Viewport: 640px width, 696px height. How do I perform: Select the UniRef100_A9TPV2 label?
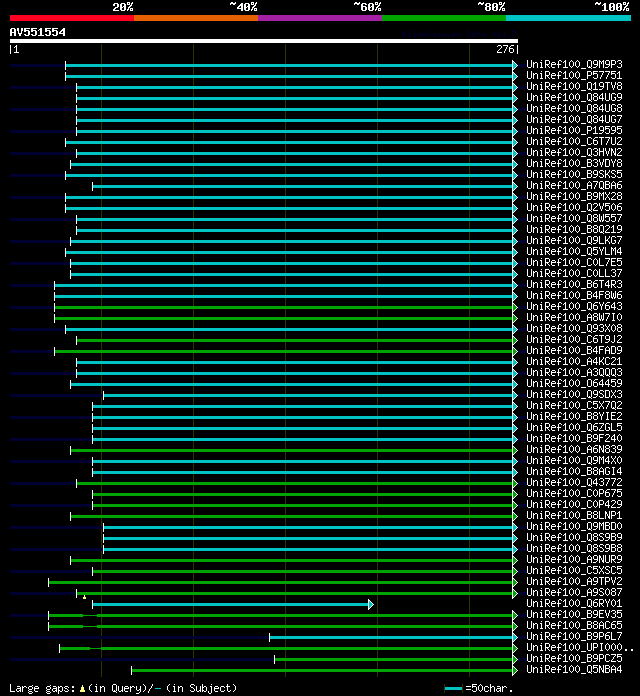574,582
